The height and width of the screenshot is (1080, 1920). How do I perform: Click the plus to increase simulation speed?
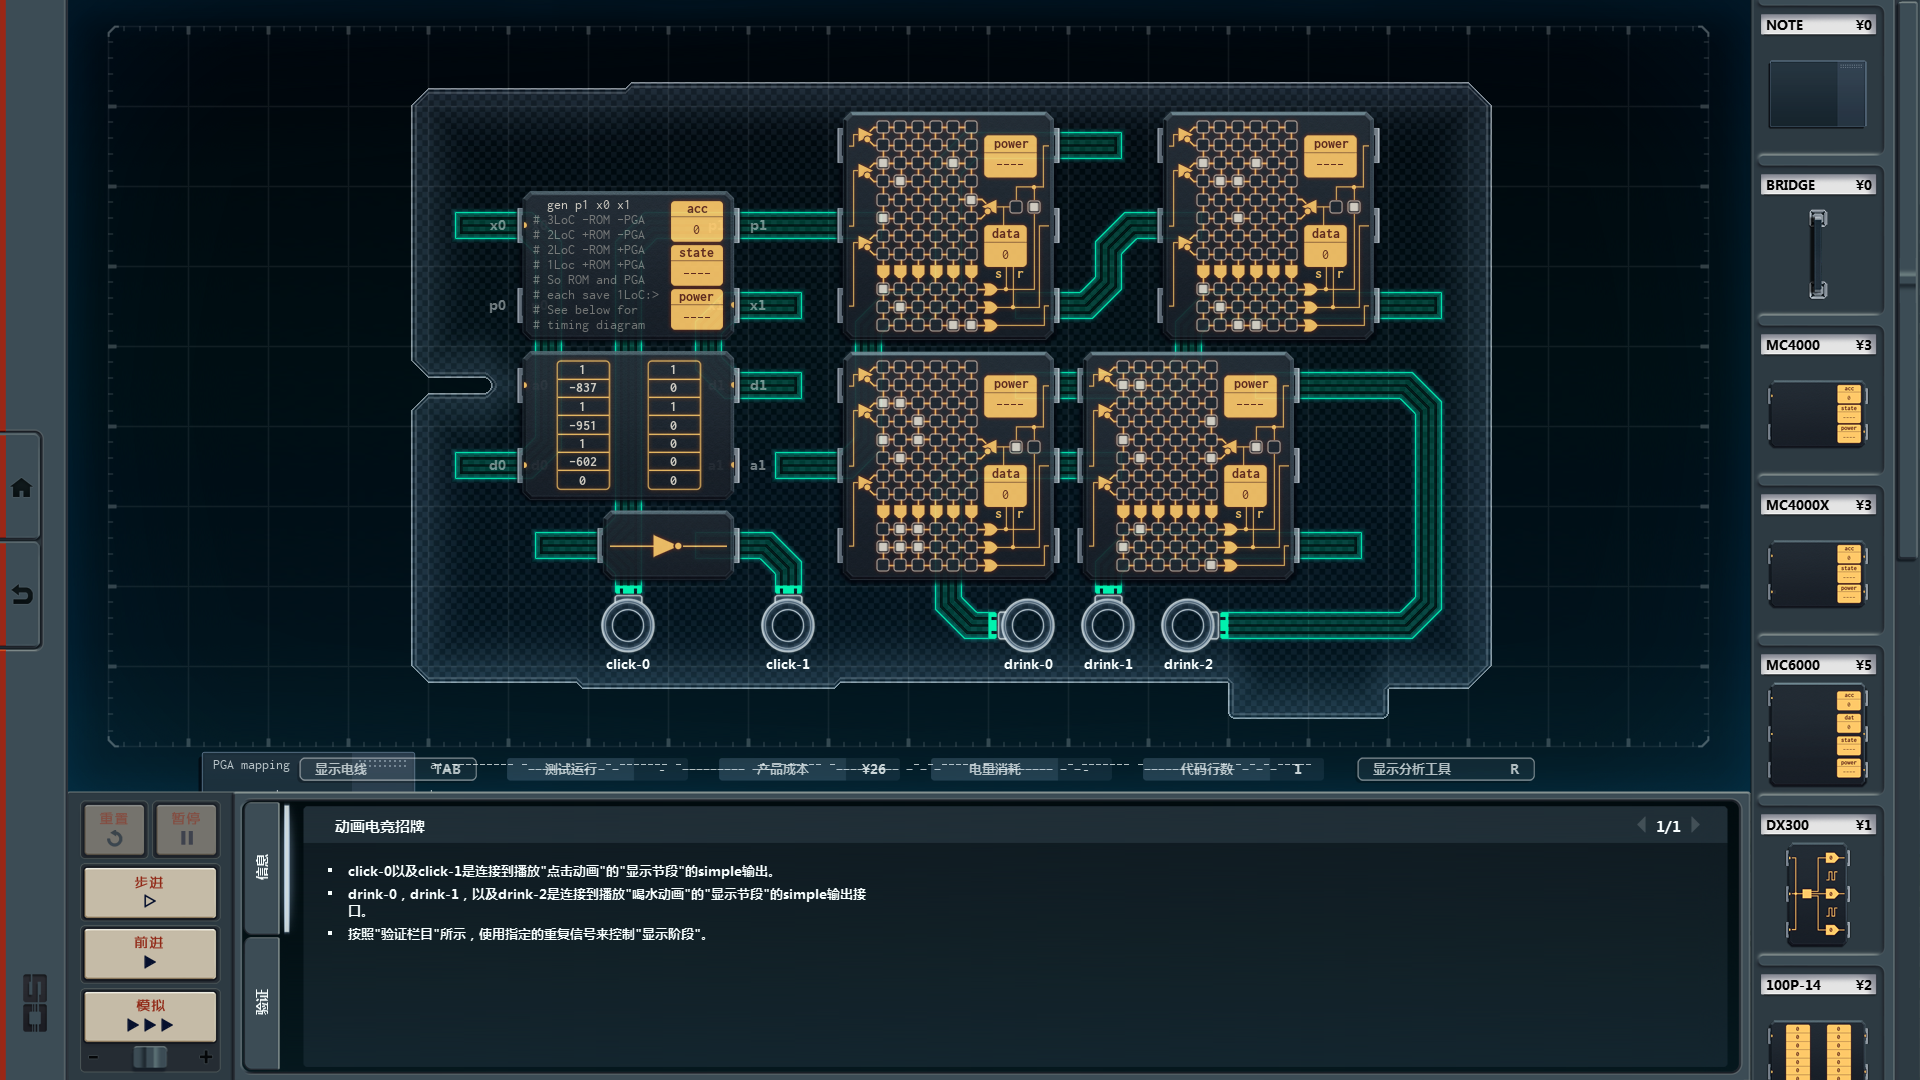[x=206, y=1057]
